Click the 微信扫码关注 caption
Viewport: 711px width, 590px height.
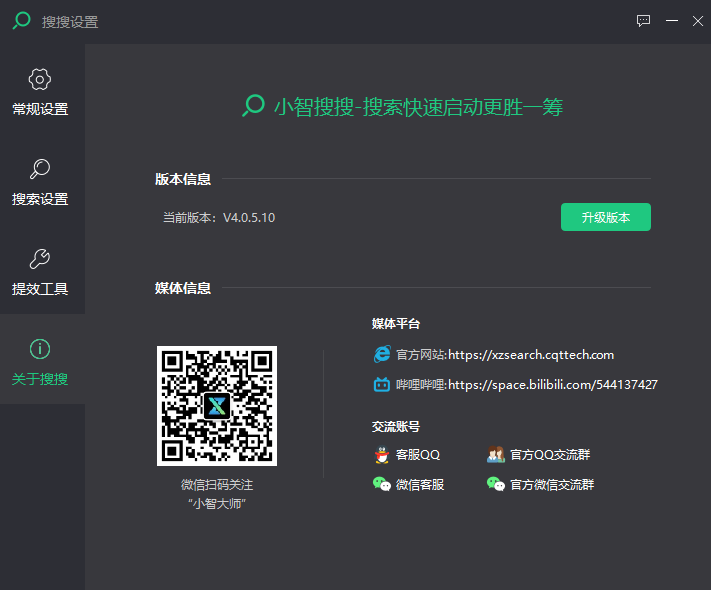(x=217, y=485)
